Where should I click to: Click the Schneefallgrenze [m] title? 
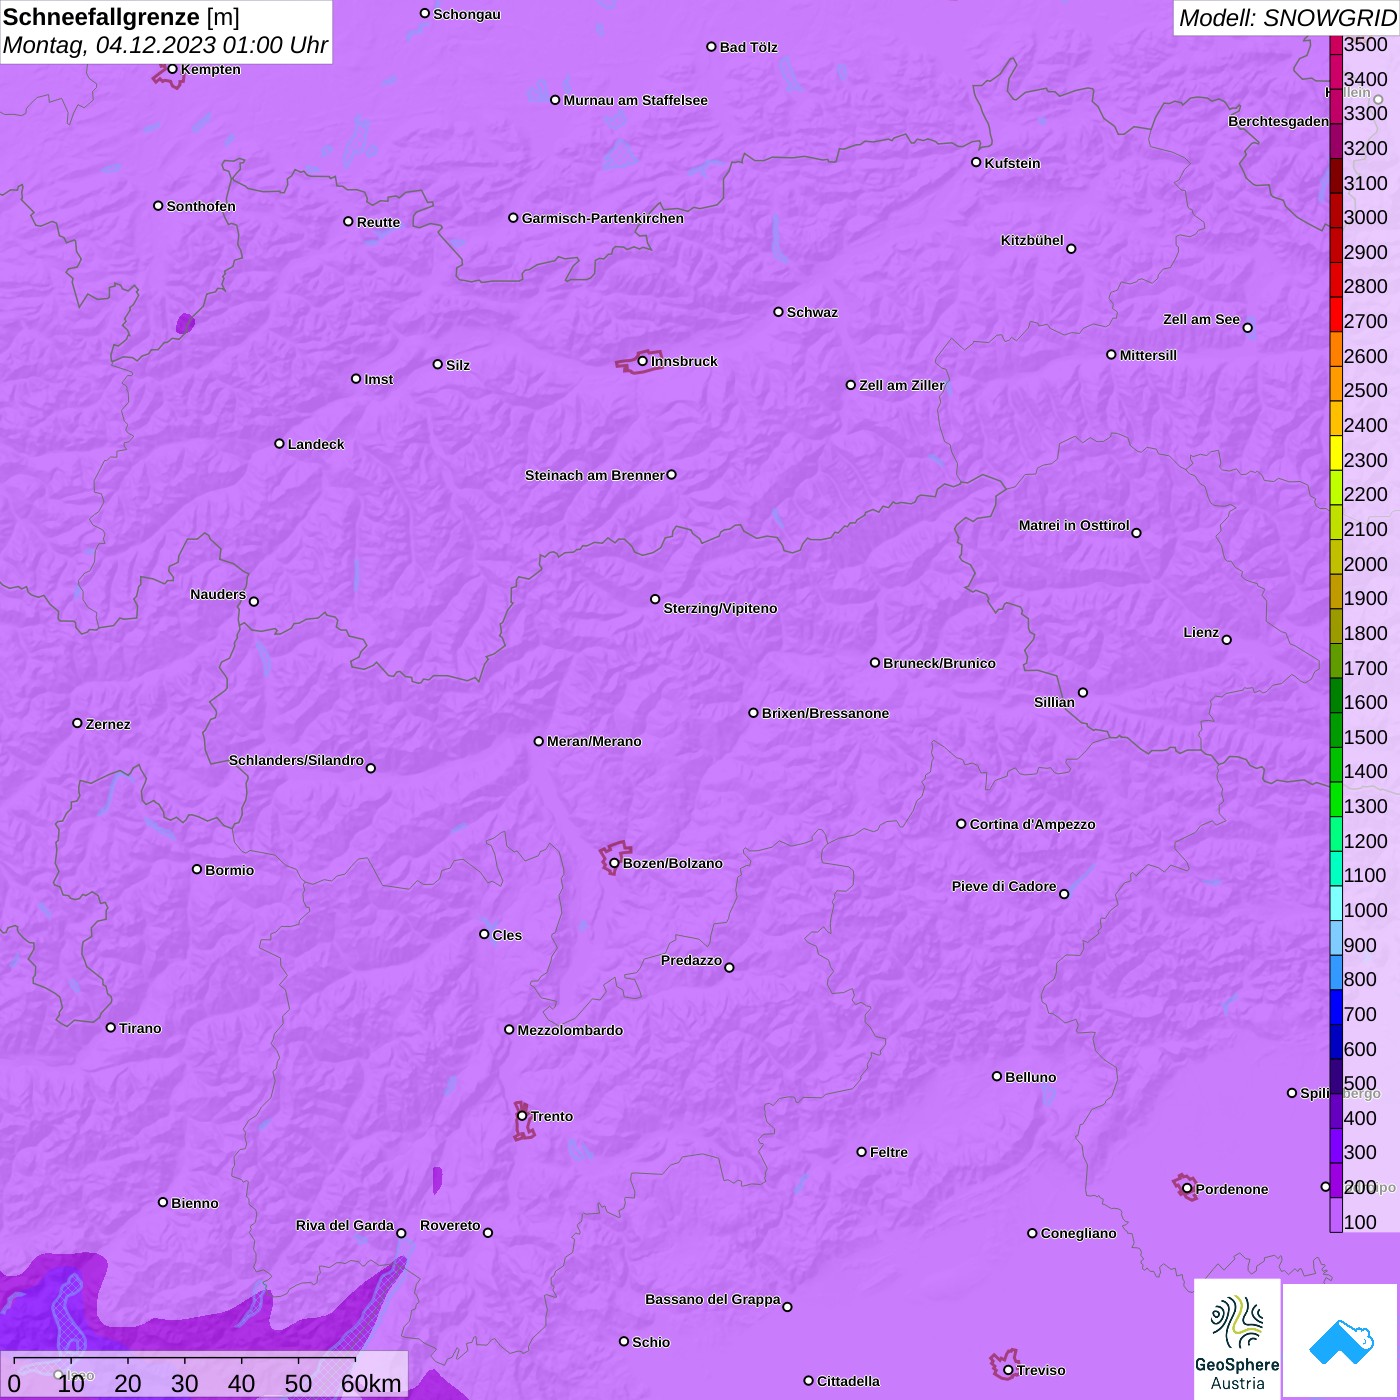tap(122, 17)
